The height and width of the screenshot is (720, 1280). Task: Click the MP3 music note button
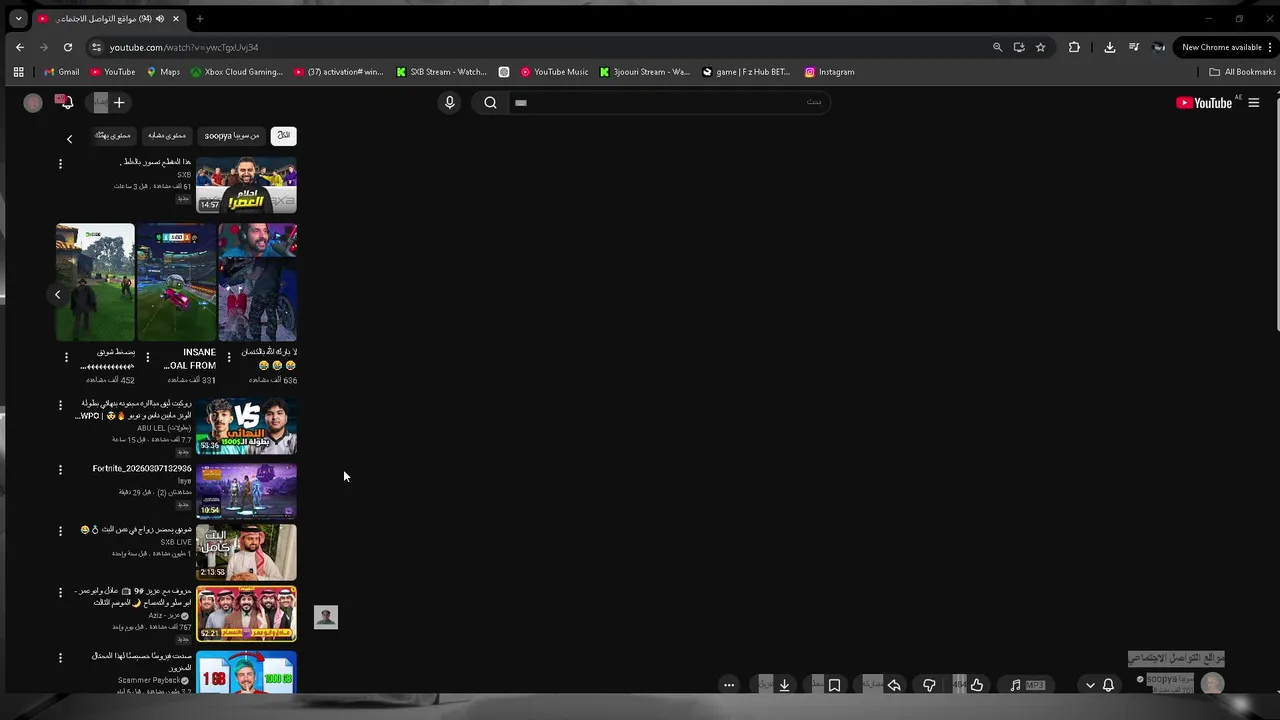pyautogui.click(x=1028, y=685)
